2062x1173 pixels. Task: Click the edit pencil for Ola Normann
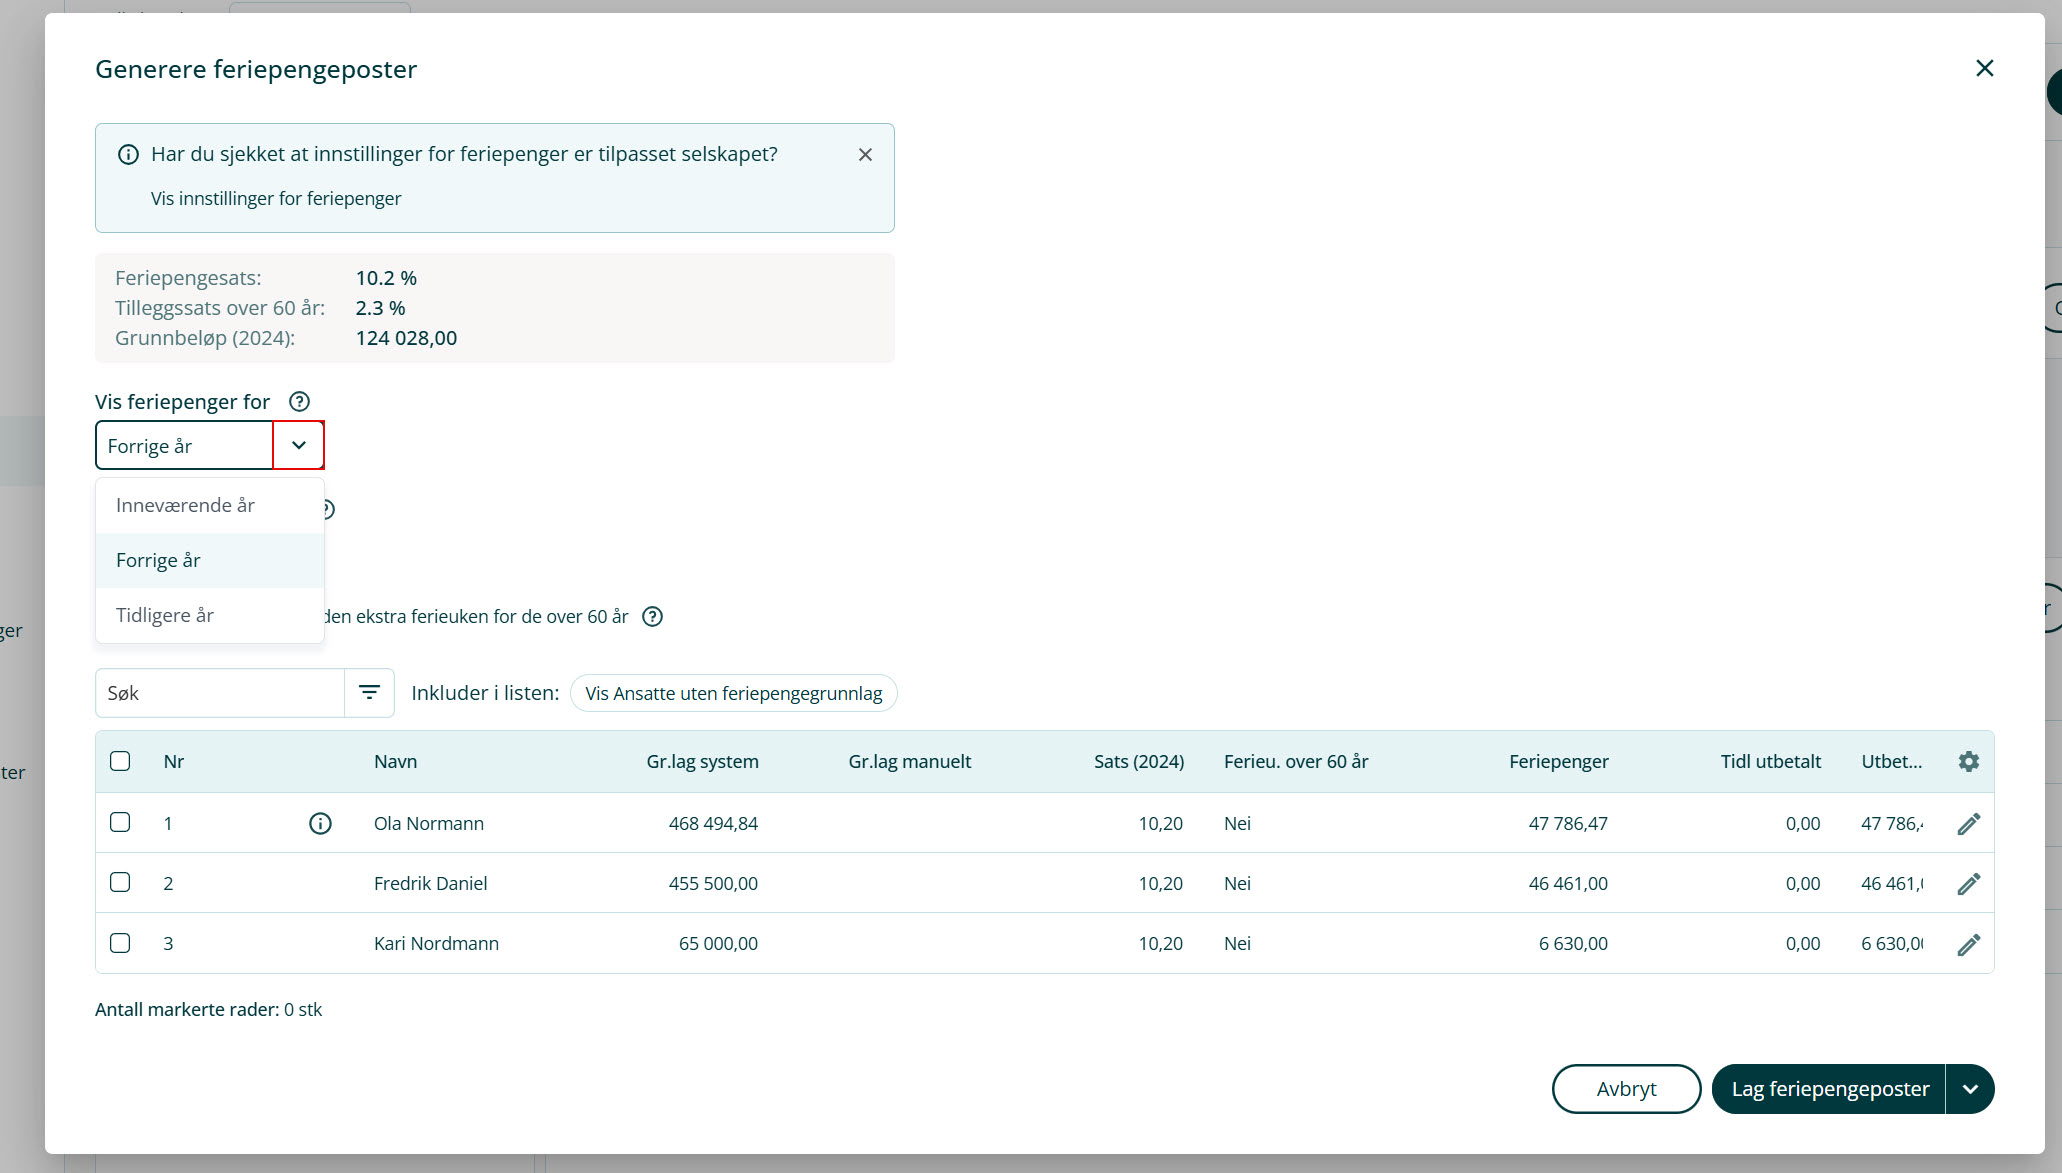tap(1968, 824)
